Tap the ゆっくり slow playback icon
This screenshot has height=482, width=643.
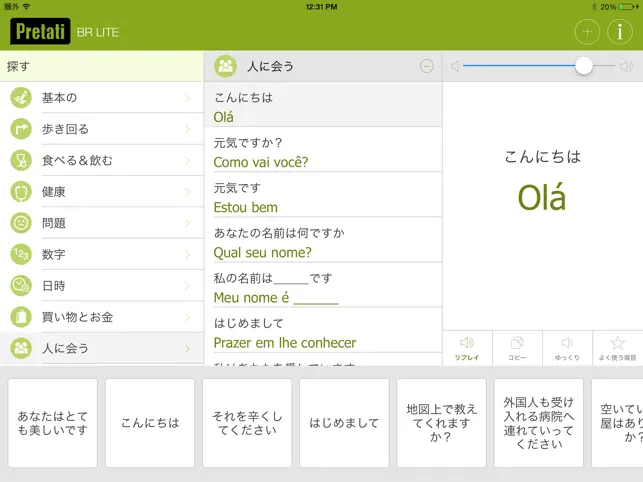coord(567,343)
